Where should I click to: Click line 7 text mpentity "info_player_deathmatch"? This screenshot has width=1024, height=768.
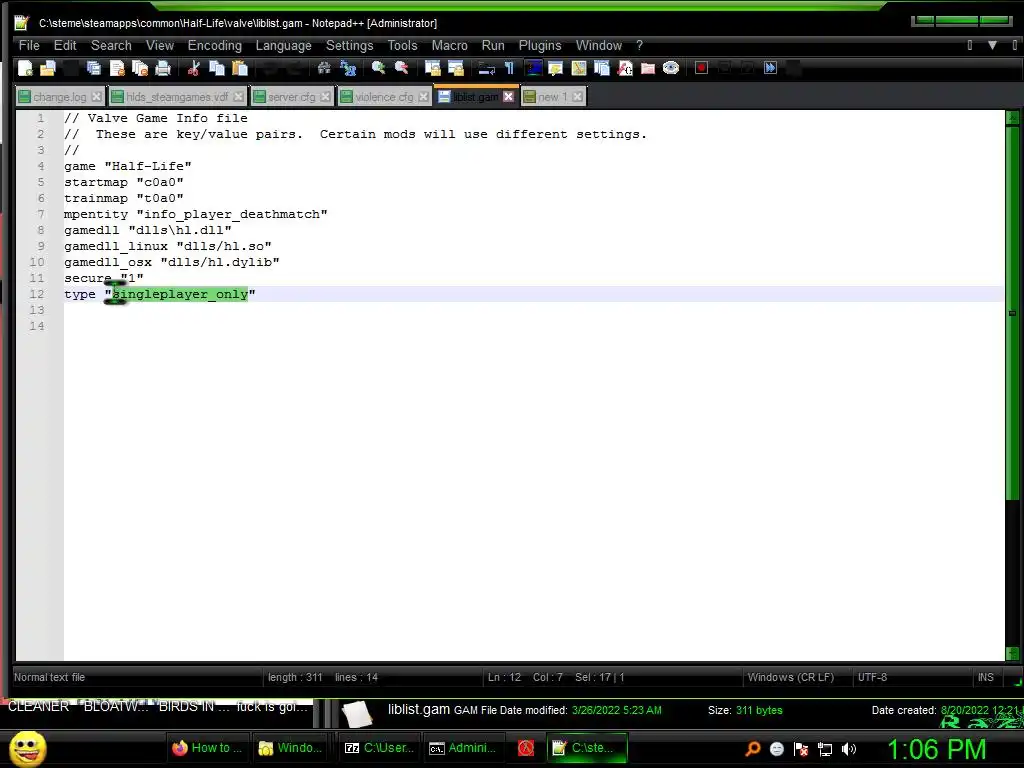point(195,214)
